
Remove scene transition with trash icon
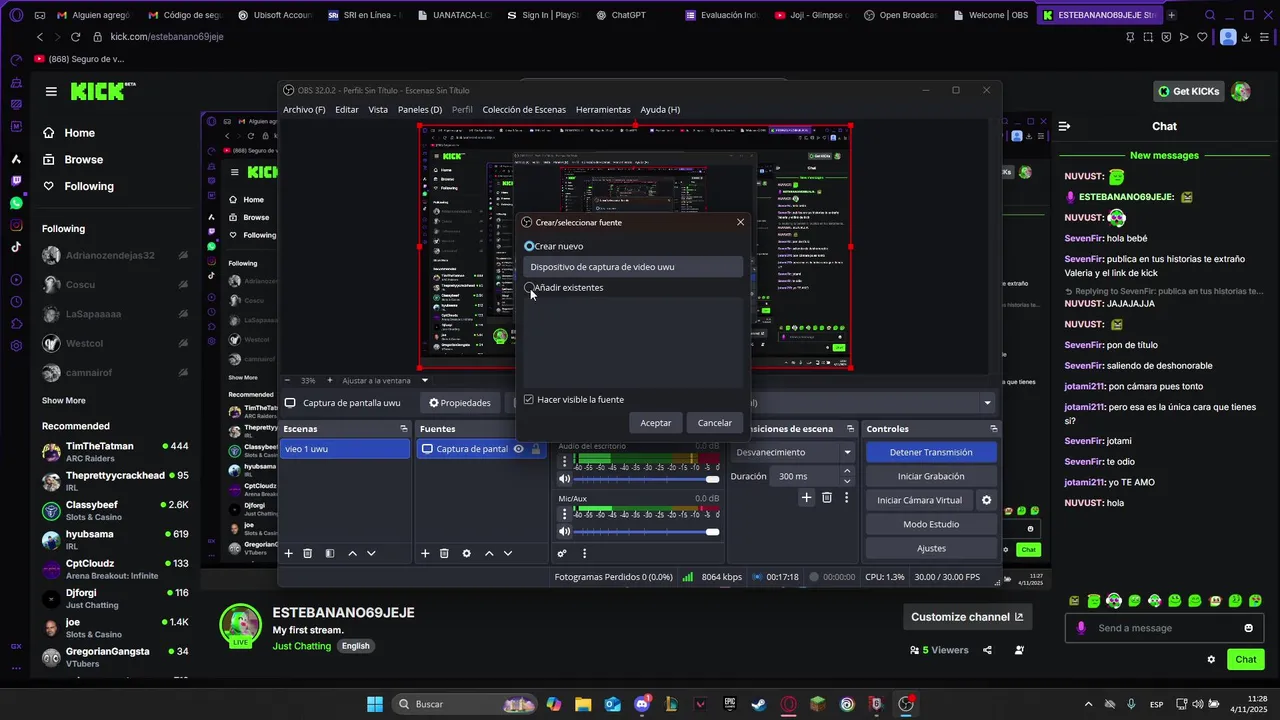(x=827, y=497)
